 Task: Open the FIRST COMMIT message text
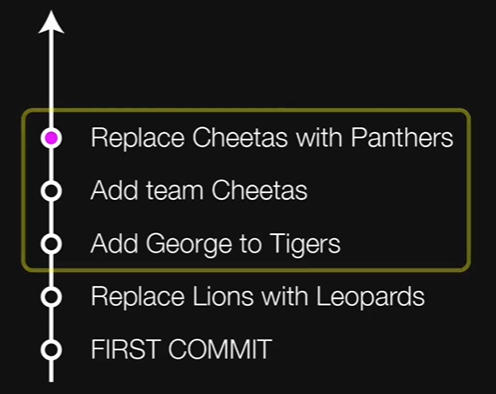coord(182,350)
